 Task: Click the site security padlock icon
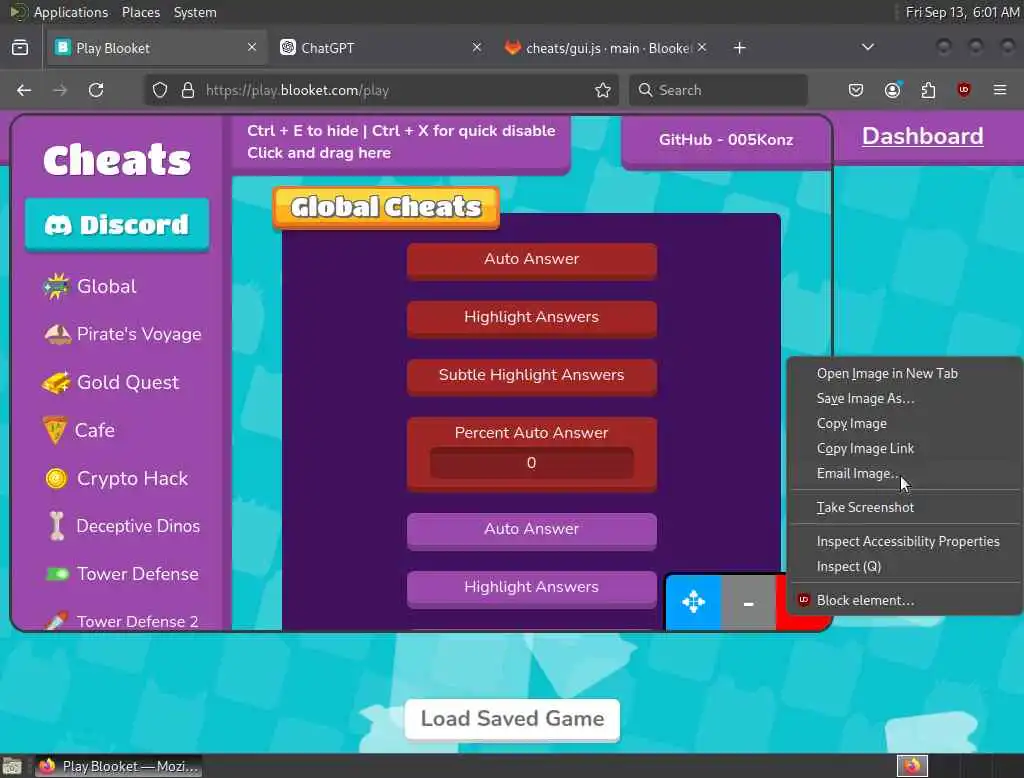(188, 90)
